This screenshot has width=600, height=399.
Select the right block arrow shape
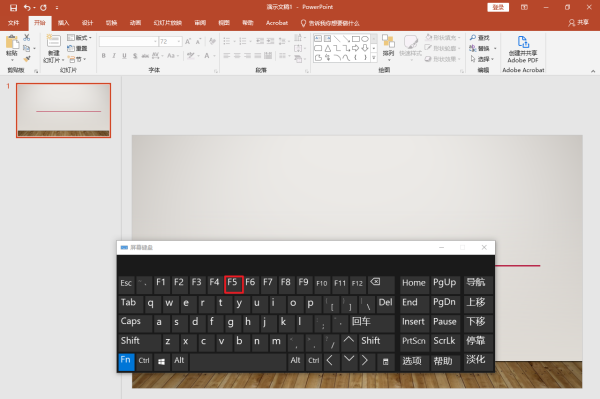click(x=355, y=48)
